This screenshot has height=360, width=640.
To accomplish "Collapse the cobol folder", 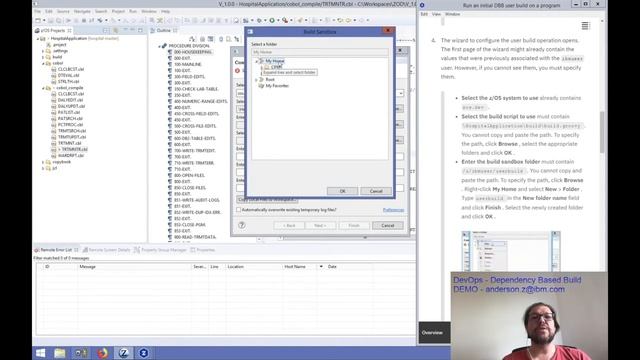I will coord(43,63).
